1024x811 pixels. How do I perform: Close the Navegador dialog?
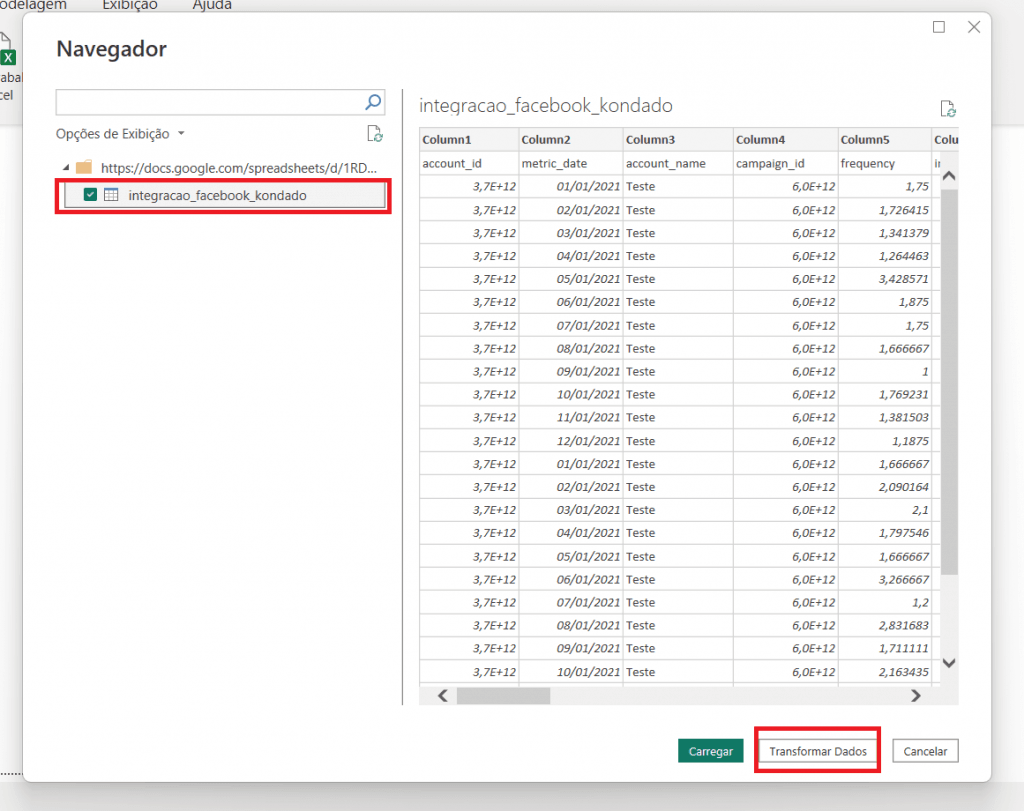(974, 27)
